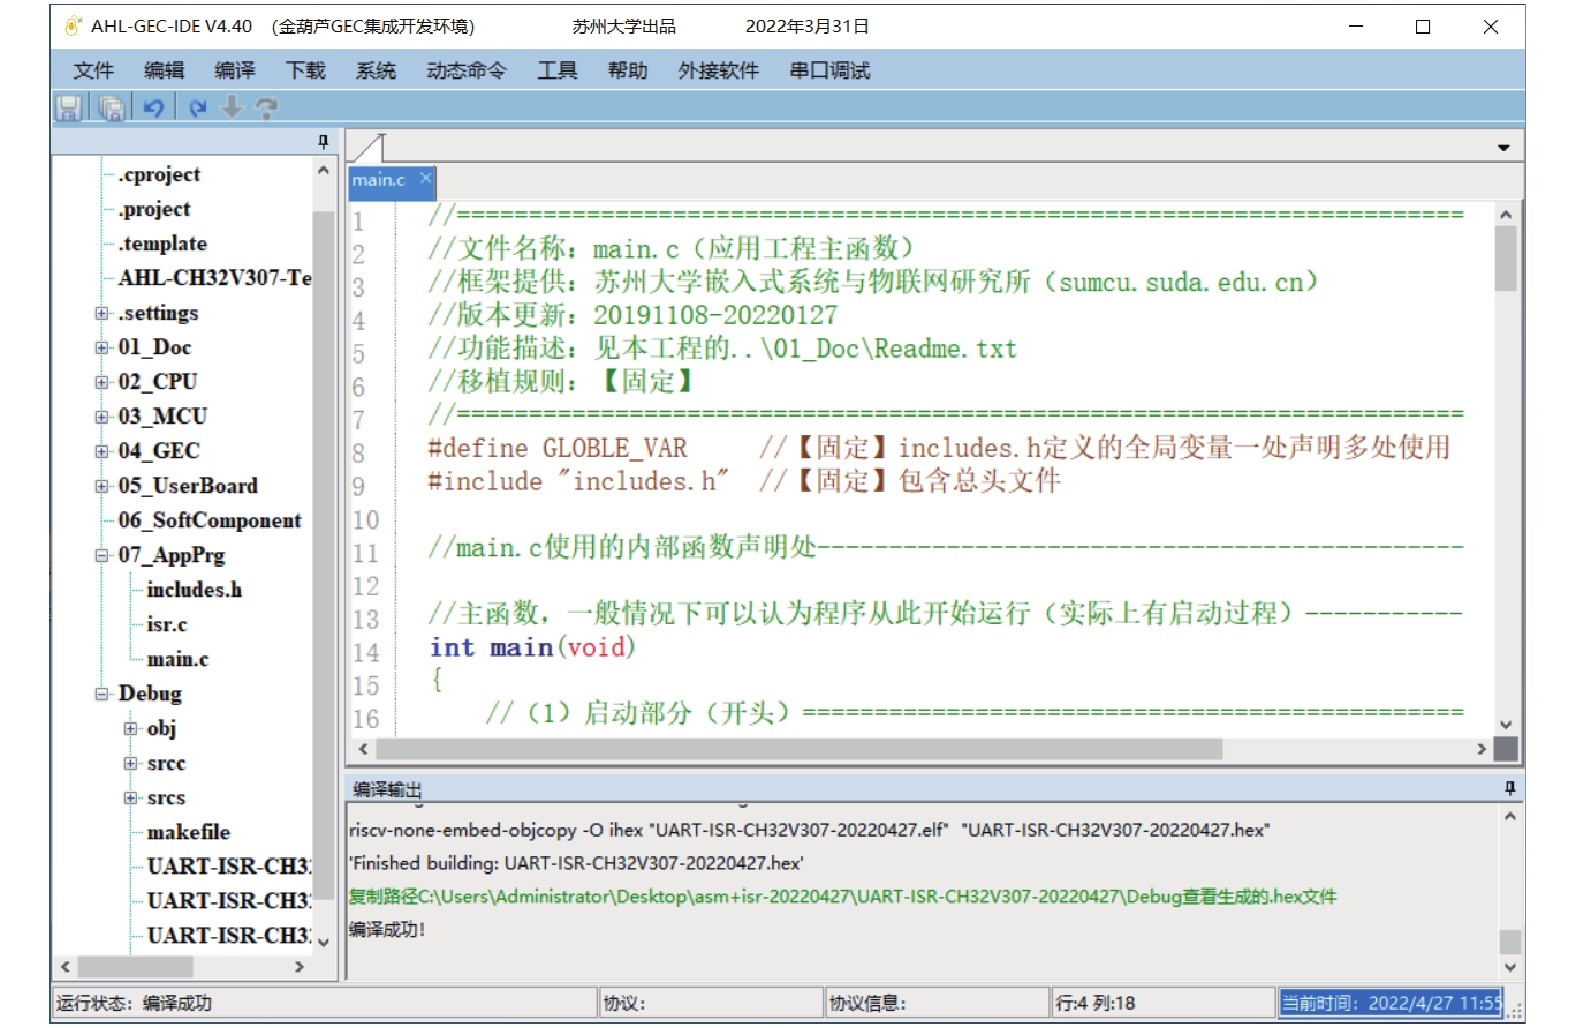Pin the project tree panel
The image size is (1575, 1028).
point(323,141)
